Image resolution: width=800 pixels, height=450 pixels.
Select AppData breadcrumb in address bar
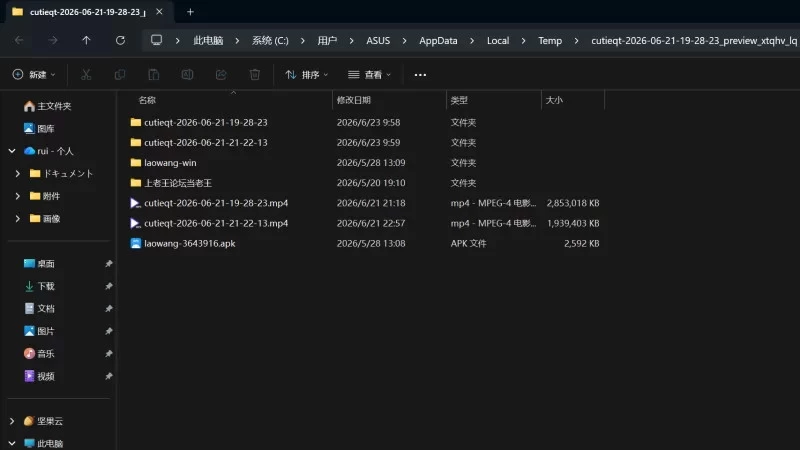(x=438, y=40)
